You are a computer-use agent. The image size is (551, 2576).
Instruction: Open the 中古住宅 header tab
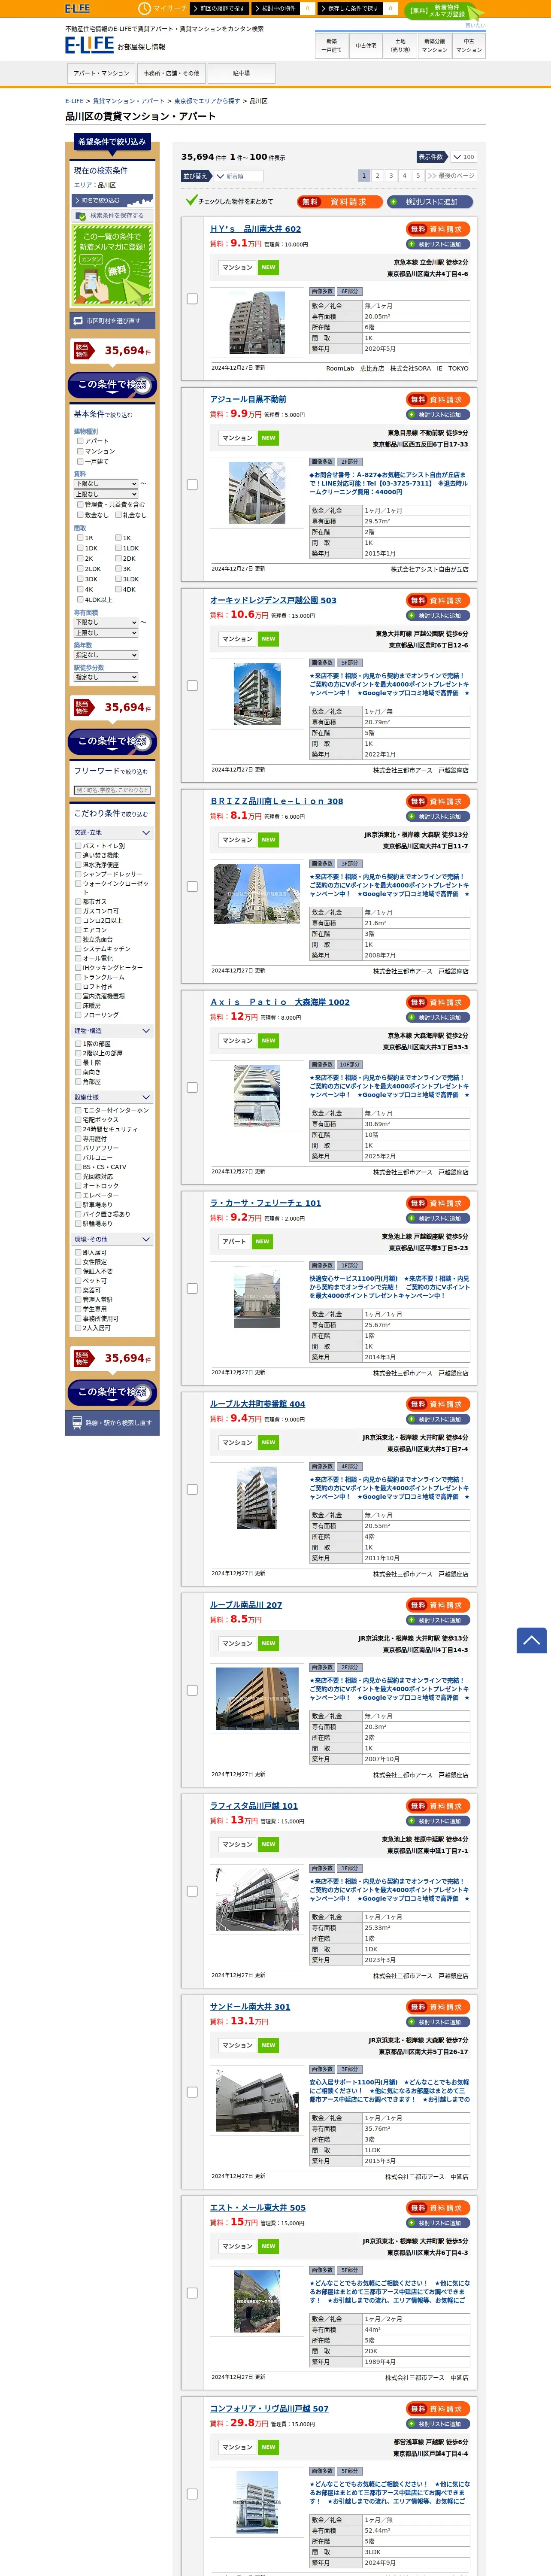(366, 45)
